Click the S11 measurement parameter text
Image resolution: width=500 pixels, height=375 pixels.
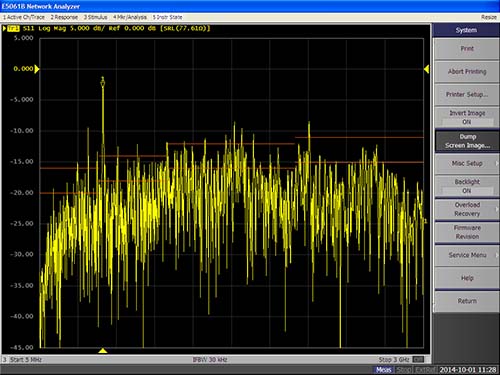29,28
